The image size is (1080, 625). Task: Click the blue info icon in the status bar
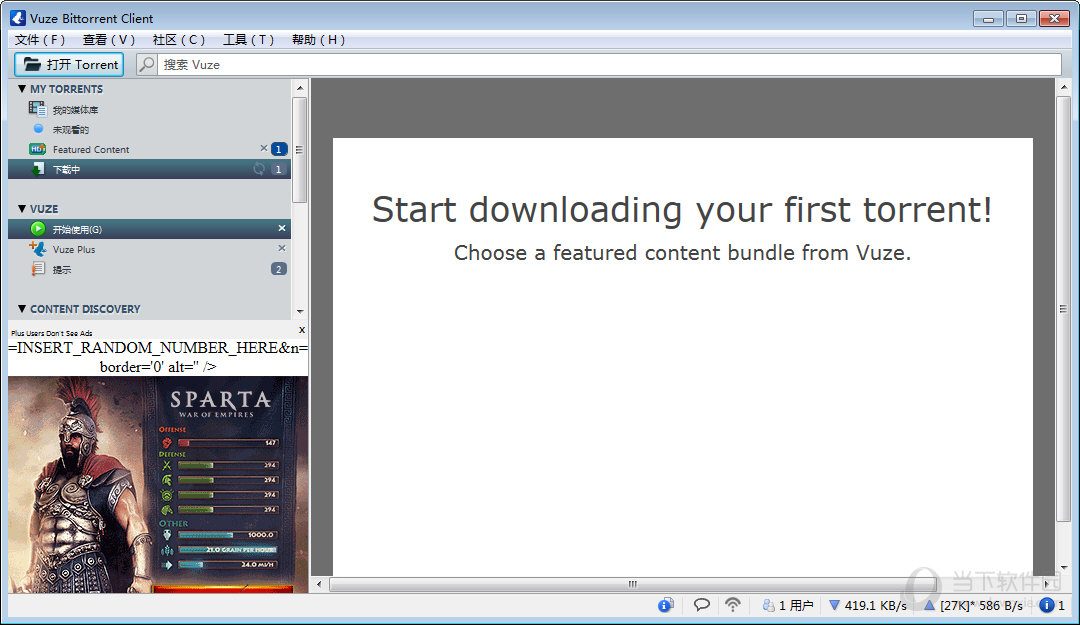[x=665, y=605]
